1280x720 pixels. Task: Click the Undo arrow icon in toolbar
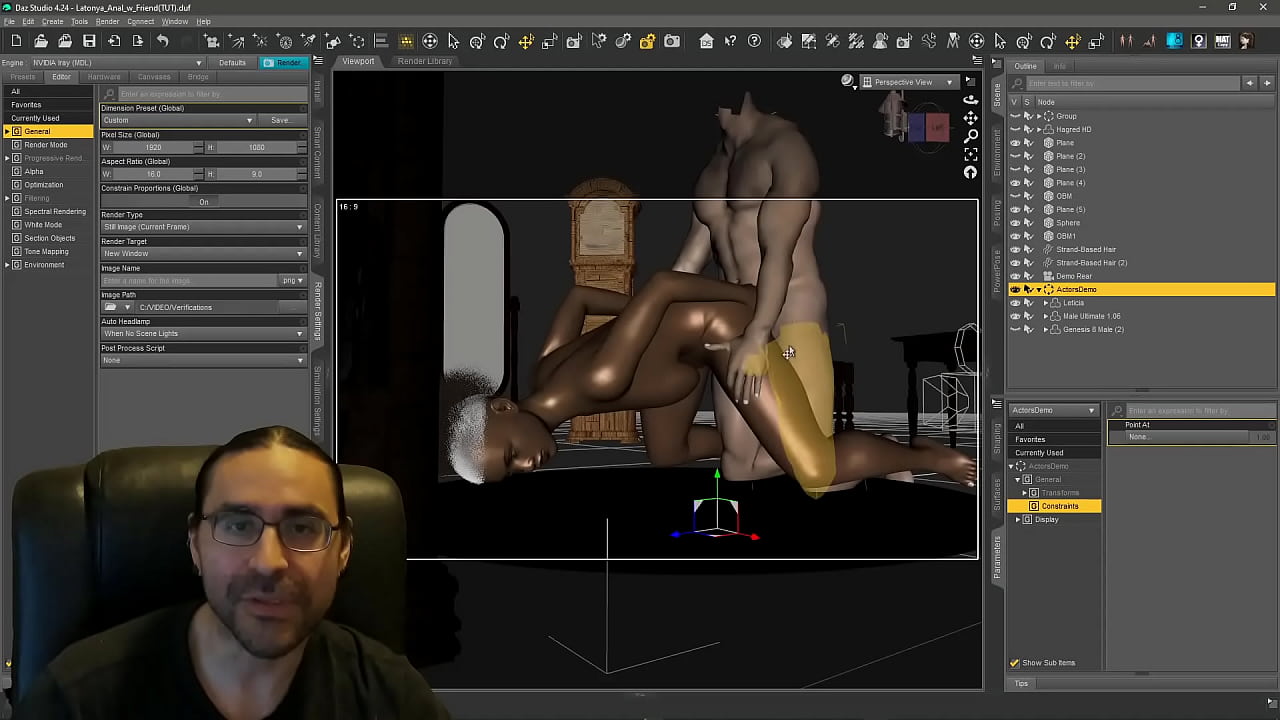coord(162,41)
